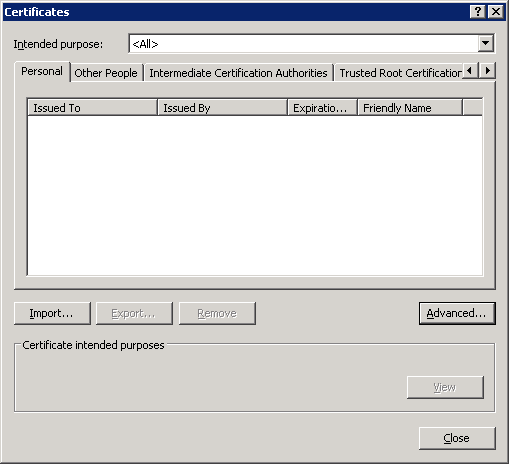Click the tab strip left scroll arrow
Screen dimensions: 509x464
[x=470, y=70]
